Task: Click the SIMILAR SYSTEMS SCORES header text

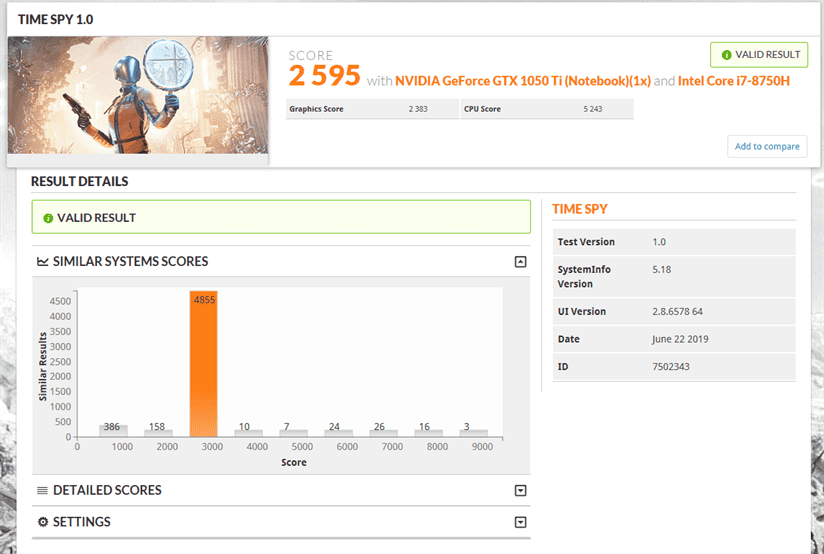Action: coord(130,261)
